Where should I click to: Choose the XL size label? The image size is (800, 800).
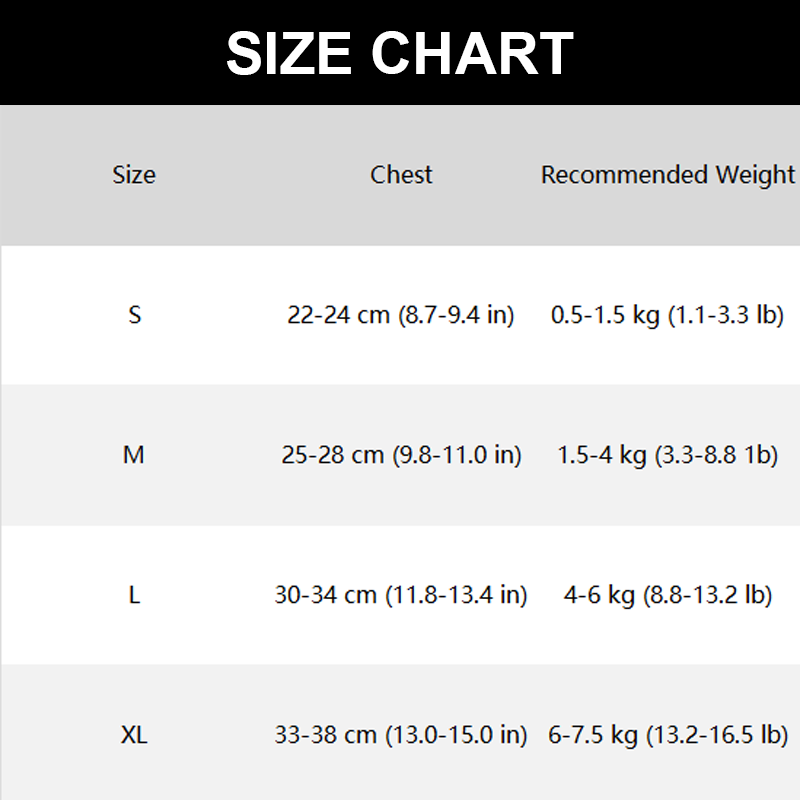pos(134,735)
